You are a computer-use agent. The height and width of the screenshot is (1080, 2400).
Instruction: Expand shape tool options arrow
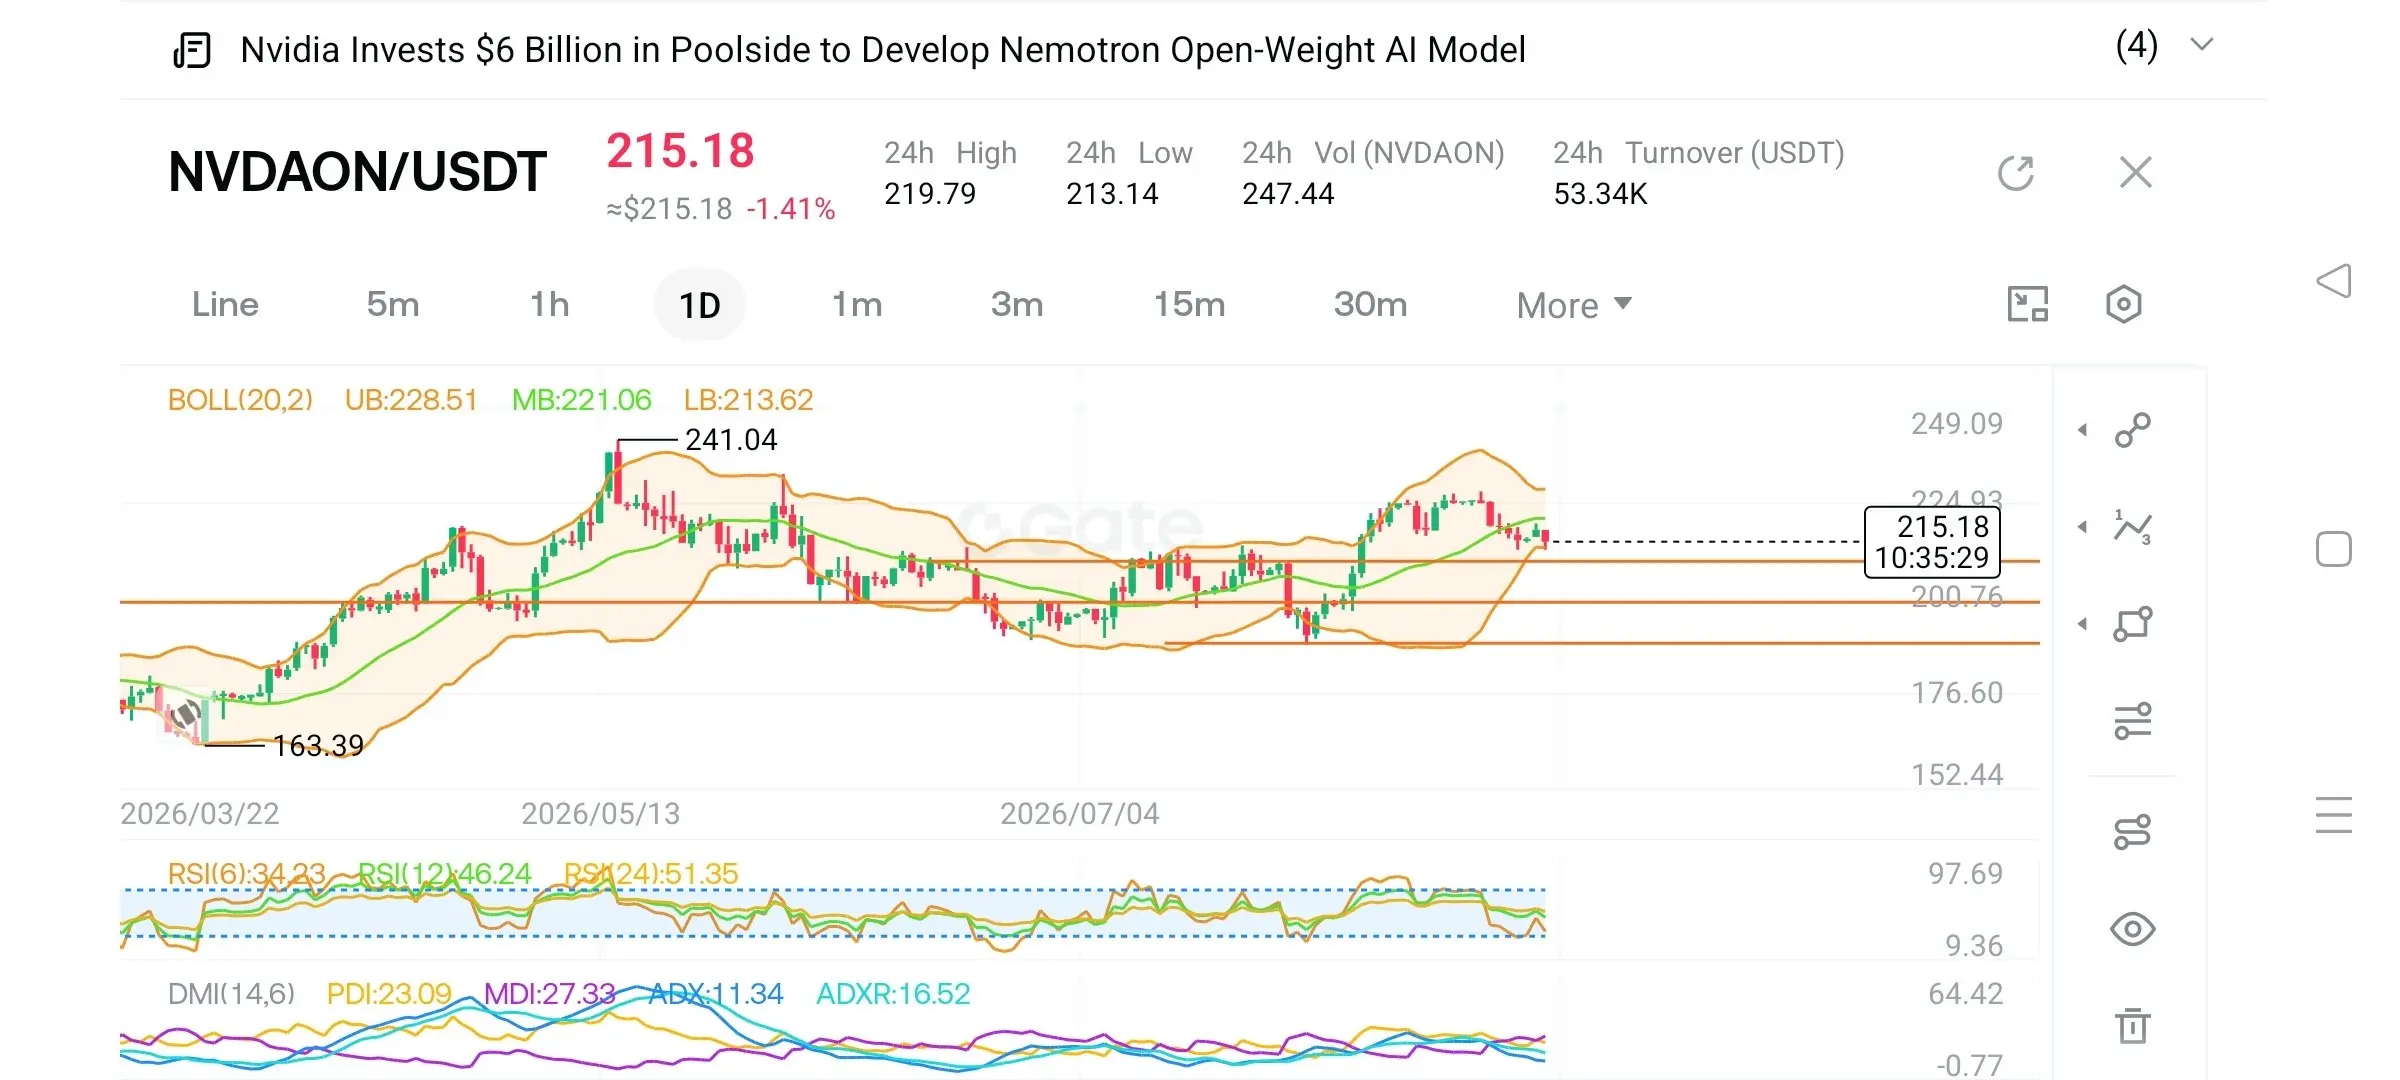(2083, 624)
